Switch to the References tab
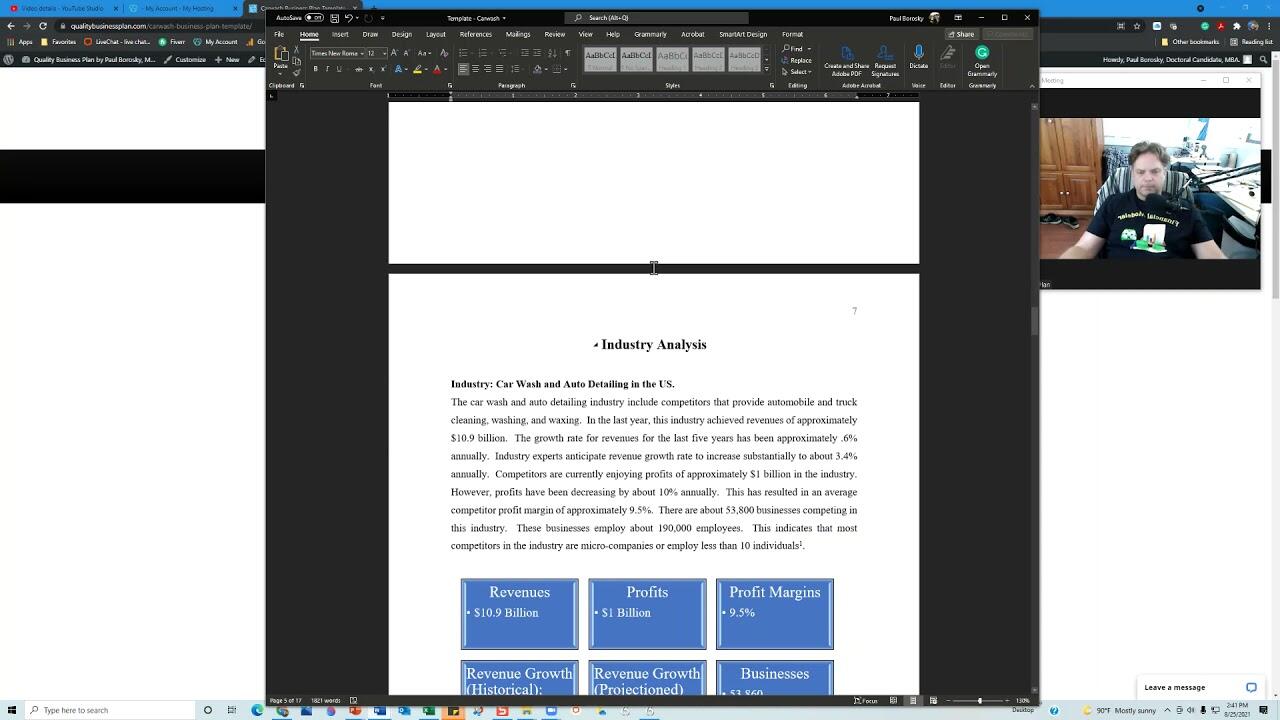 [475, 34]
